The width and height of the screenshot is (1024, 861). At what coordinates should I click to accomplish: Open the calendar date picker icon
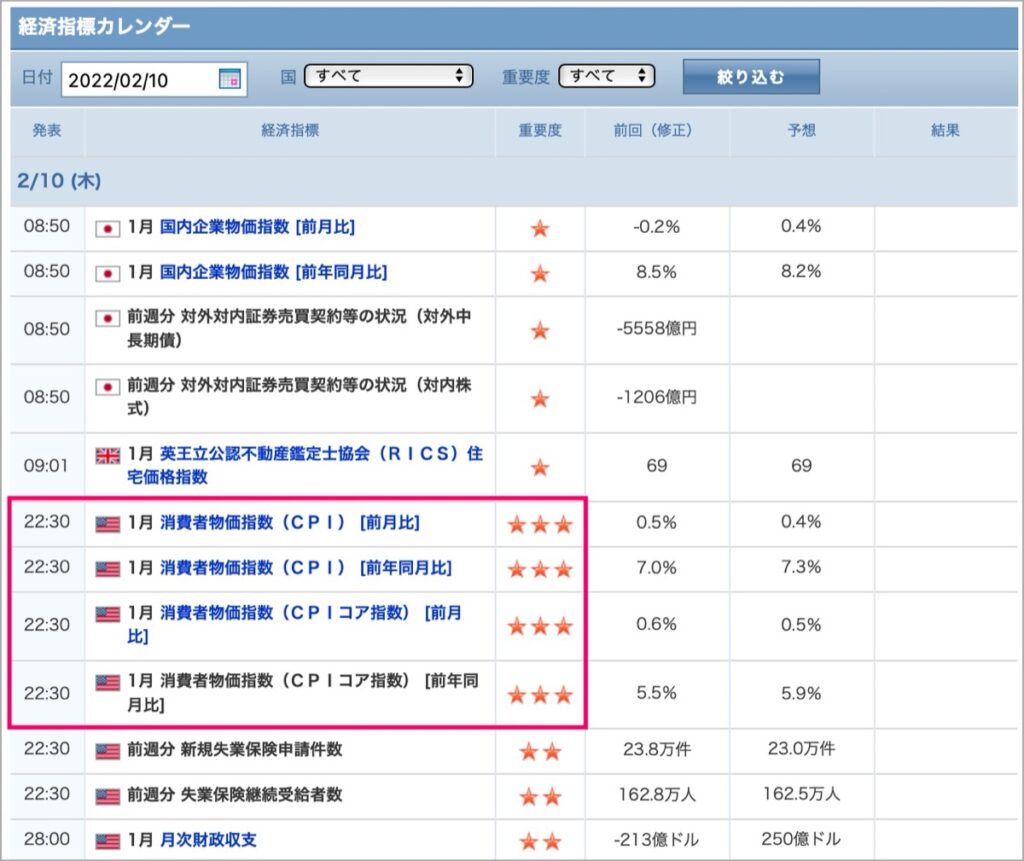(229, 79)
